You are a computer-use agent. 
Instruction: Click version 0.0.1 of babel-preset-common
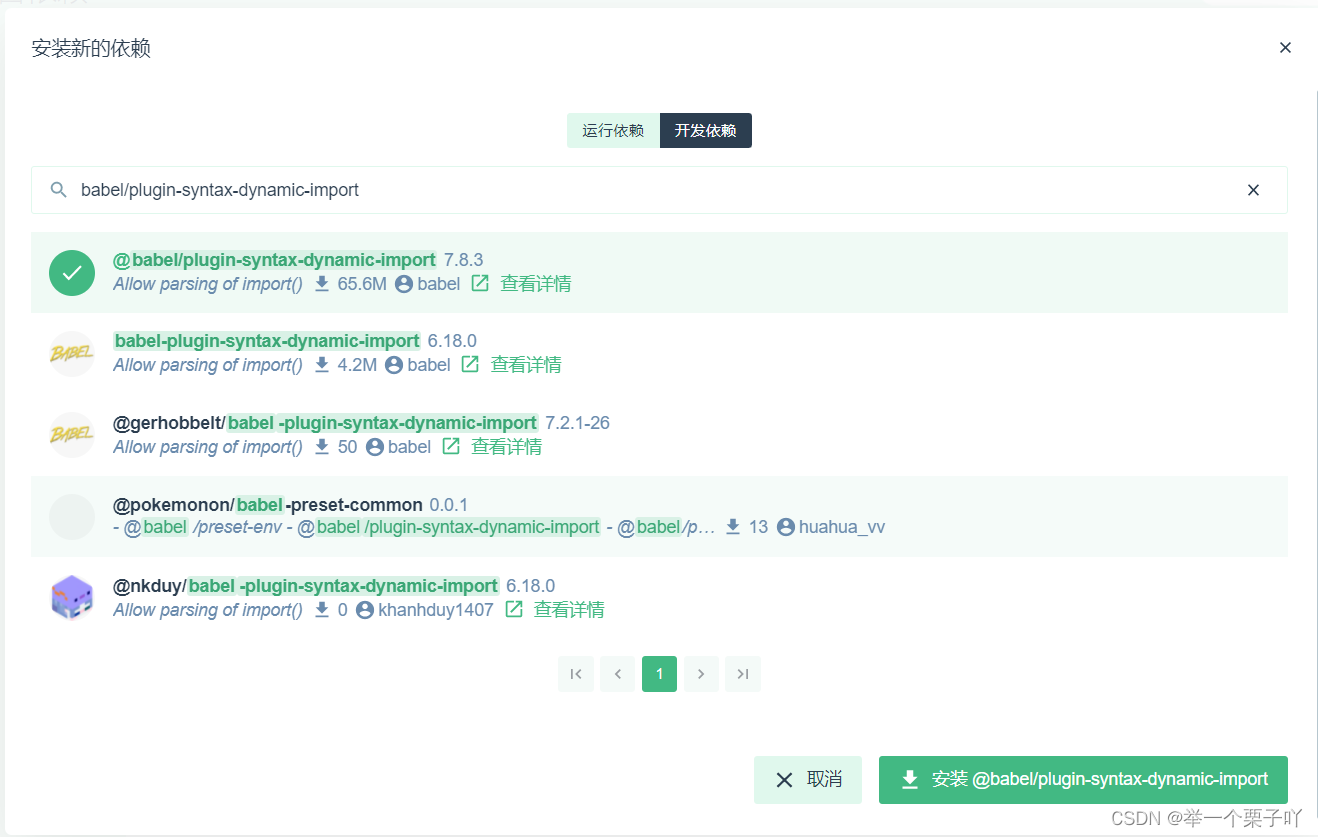(x=449, y=504)
